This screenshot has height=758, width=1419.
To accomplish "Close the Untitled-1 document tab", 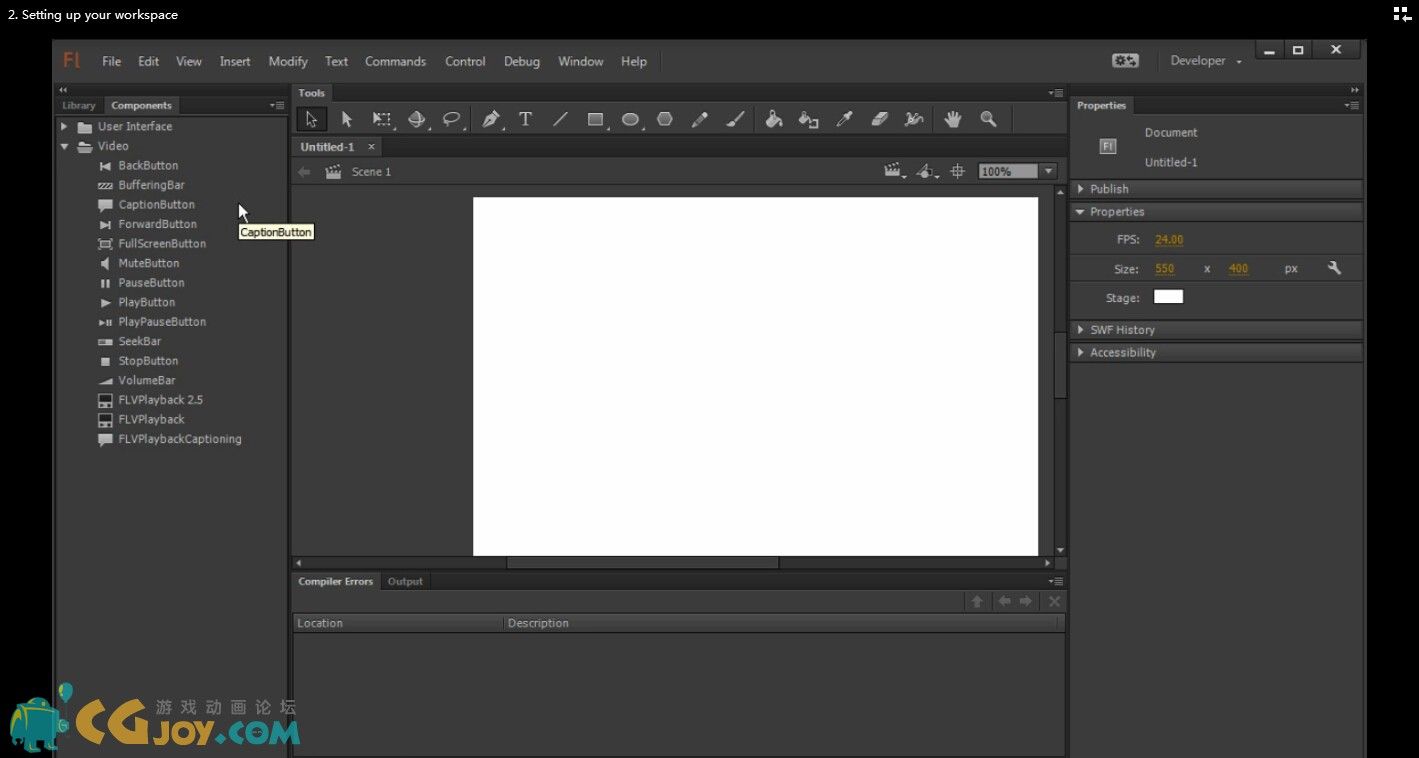I will (x=371, y=147).
